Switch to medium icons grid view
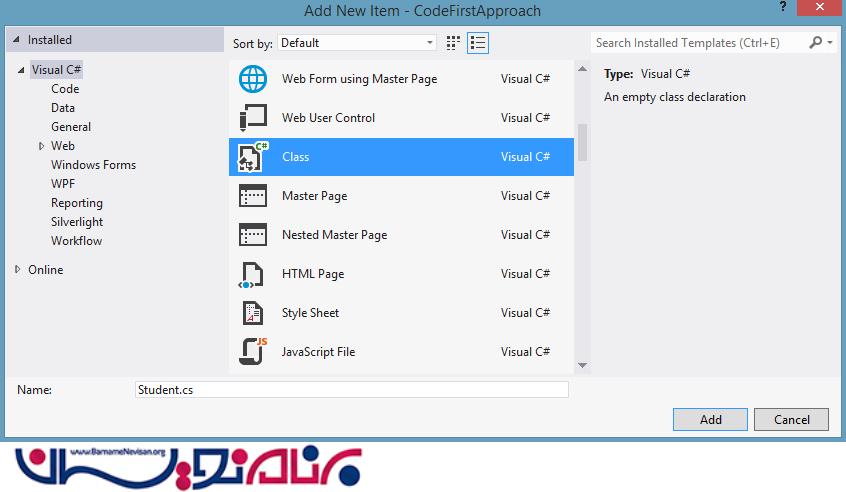846x492 pixels. click(x=454, y=43)
